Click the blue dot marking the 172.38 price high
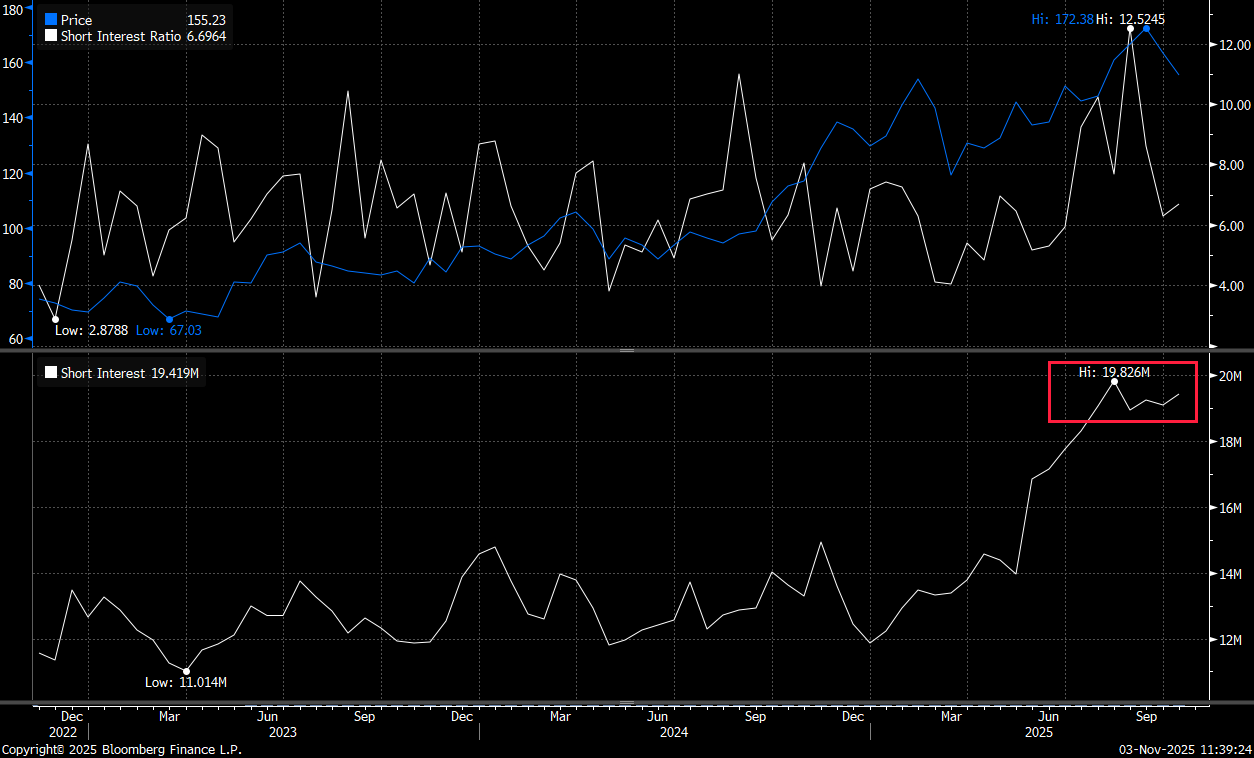Screen dimensions: 1254x758 [1146, 29]
